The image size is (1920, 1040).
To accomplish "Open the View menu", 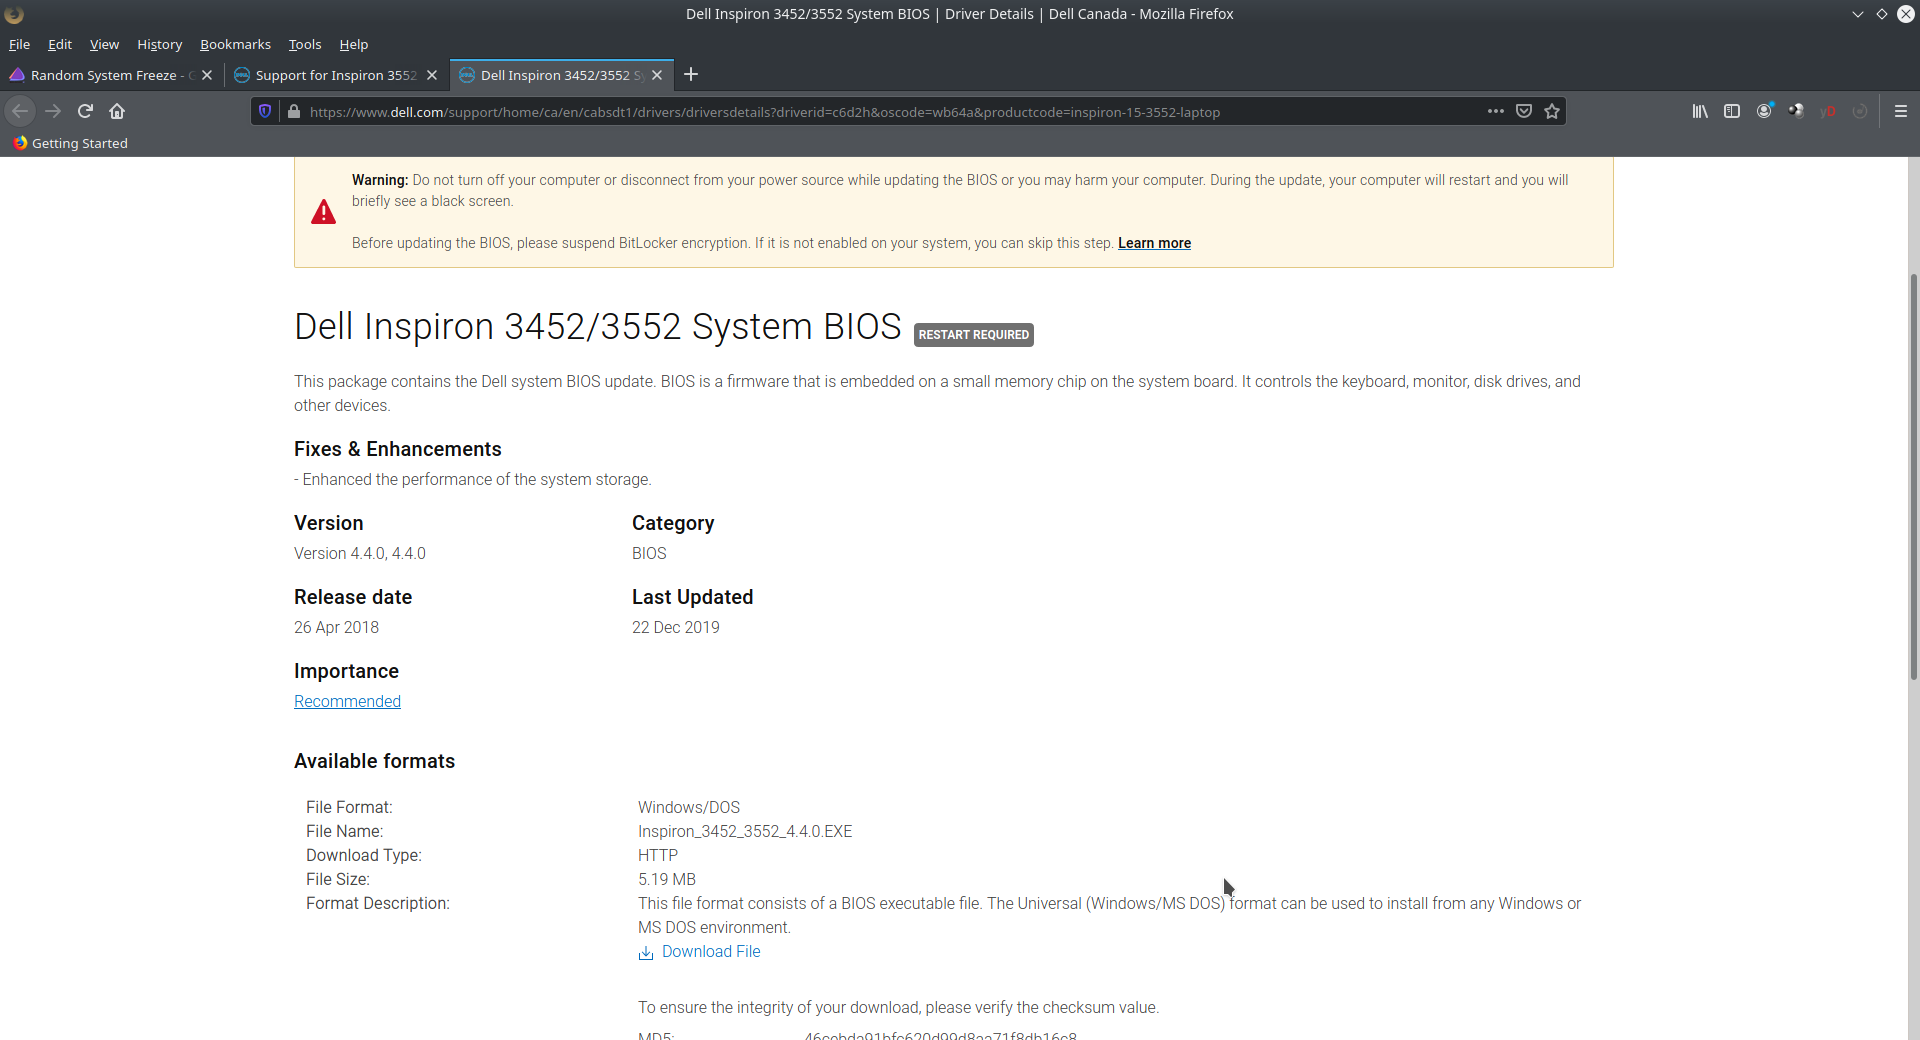I will [x=104, y=44].
